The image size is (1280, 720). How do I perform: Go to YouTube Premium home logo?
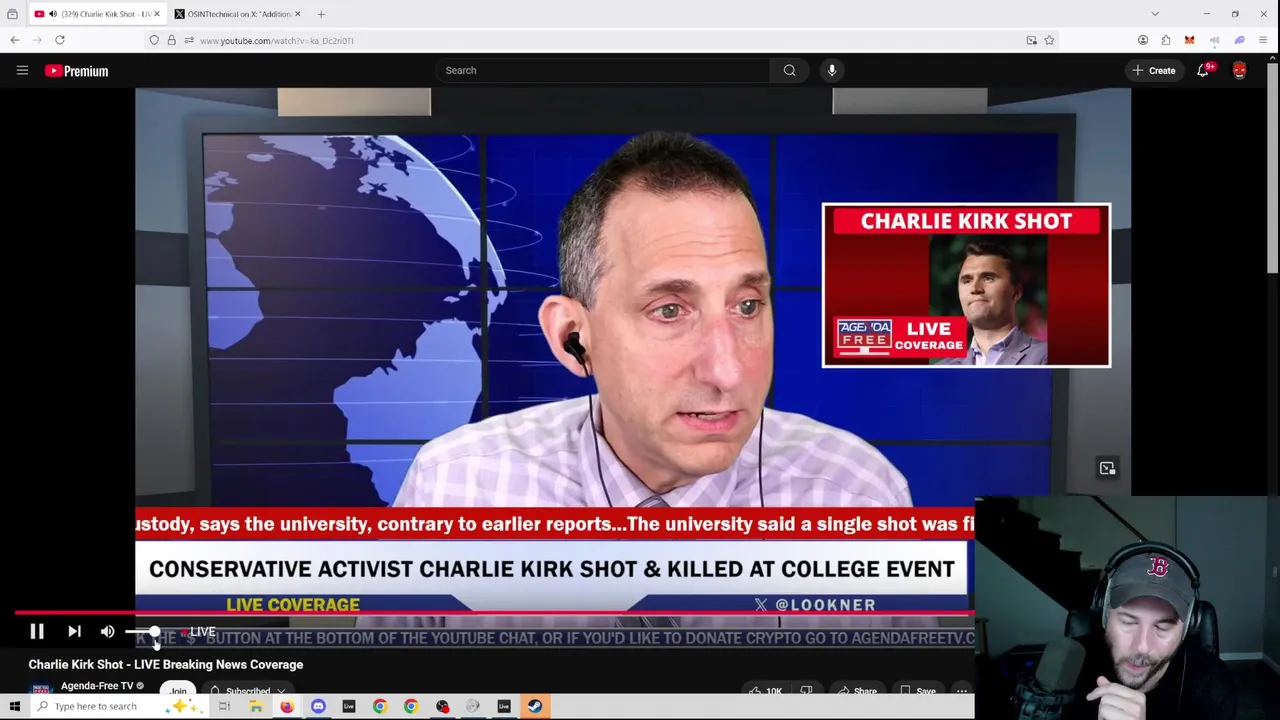click(x=76, y=71)
